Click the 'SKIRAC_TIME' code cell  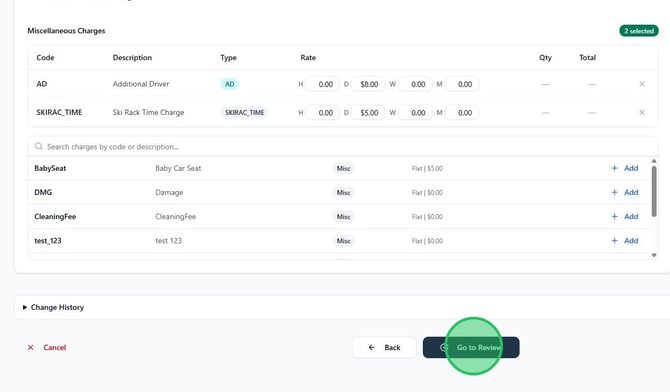pyautogui.click(x=59, y=112)
